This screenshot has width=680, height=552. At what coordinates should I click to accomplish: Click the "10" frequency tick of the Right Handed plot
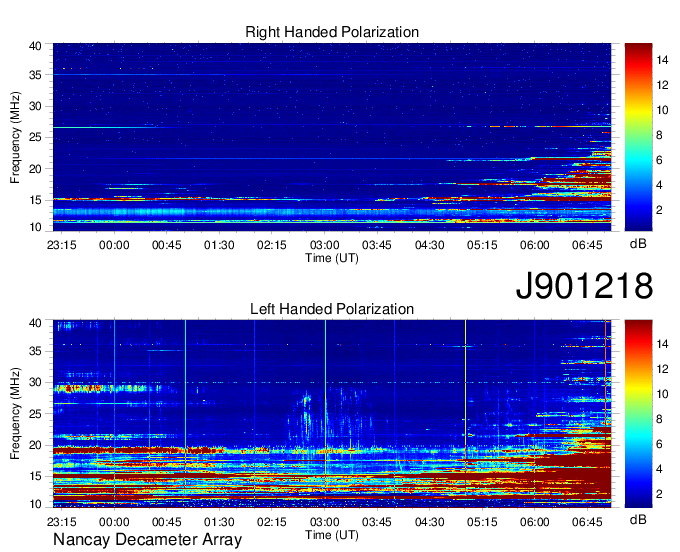point(35,227)
